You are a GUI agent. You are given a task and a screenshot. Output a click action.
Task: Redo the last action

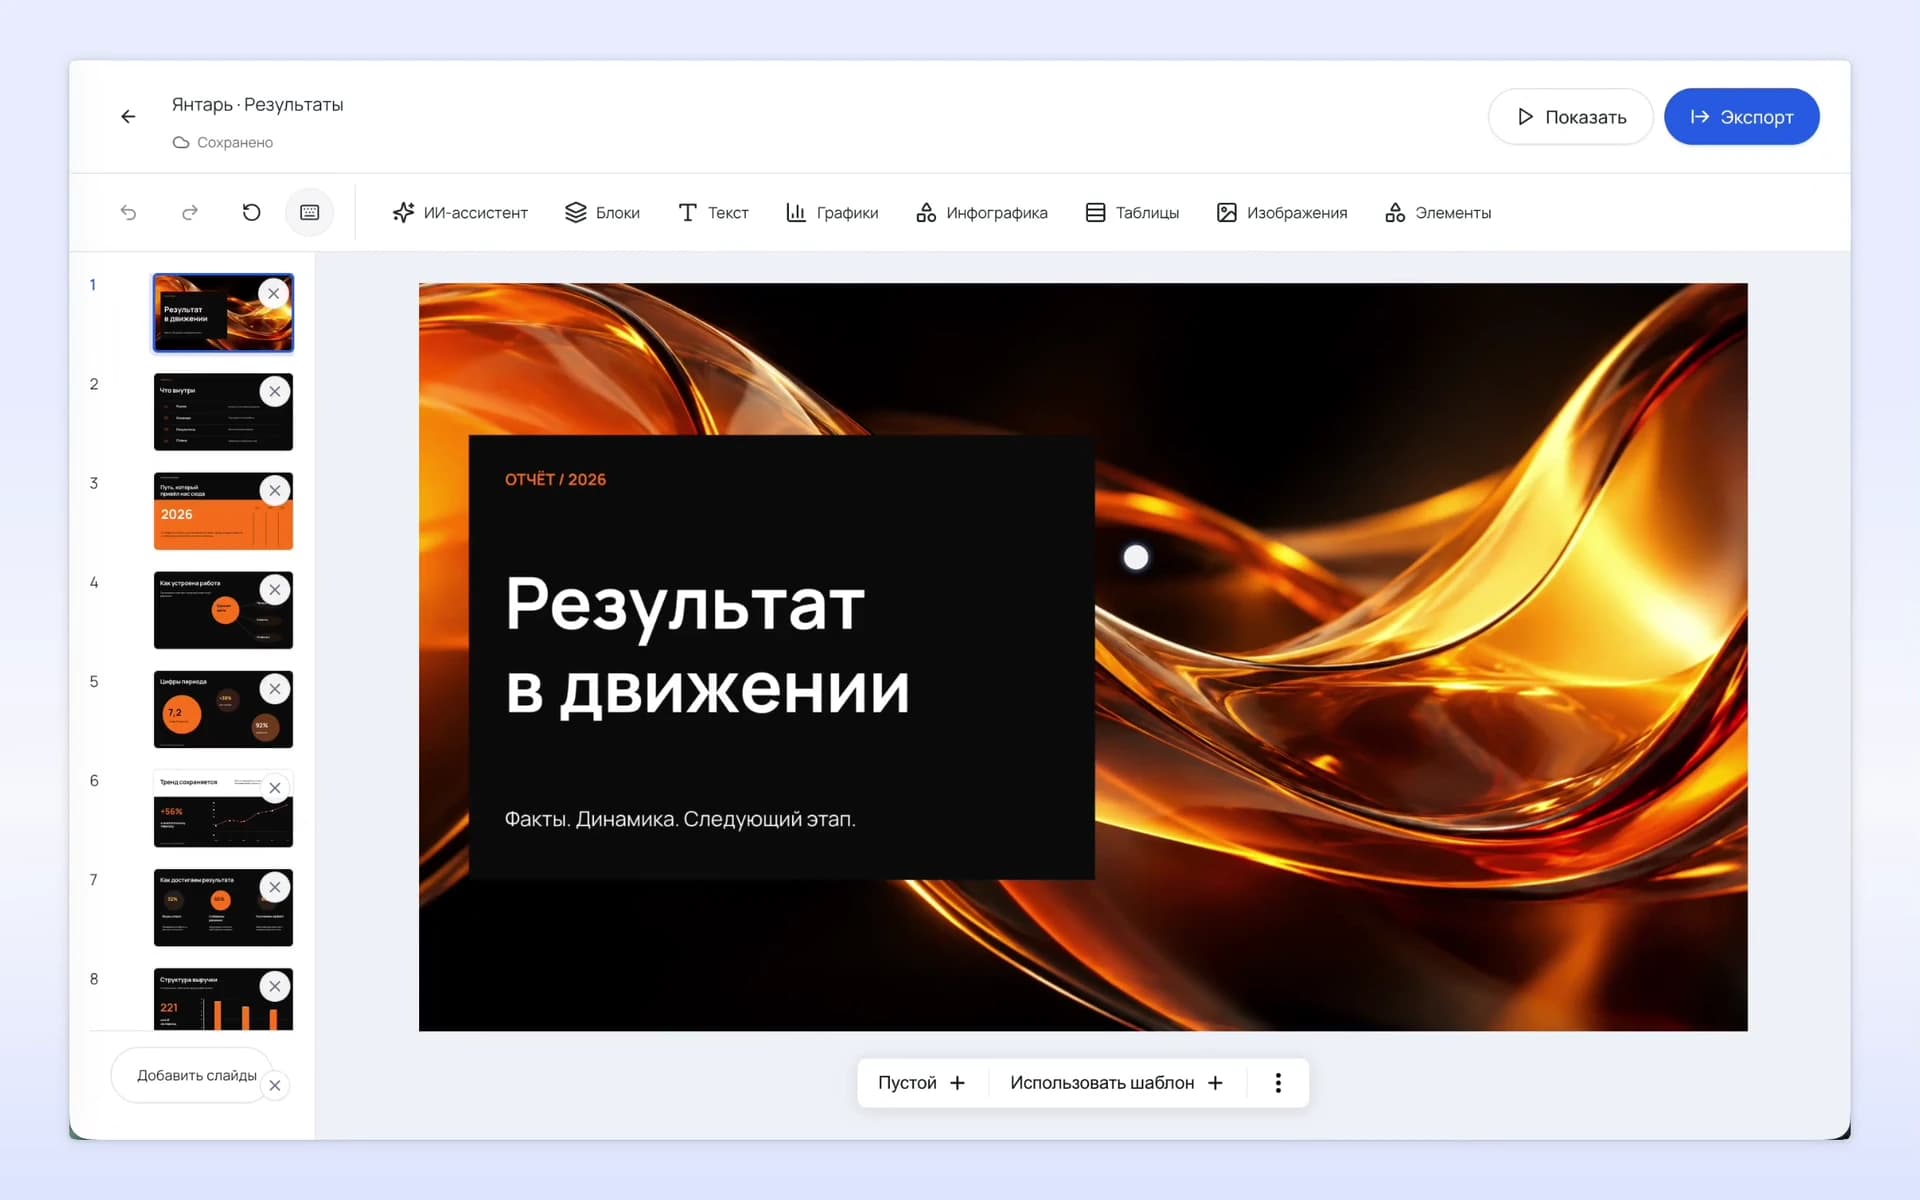tap(190, 212)
